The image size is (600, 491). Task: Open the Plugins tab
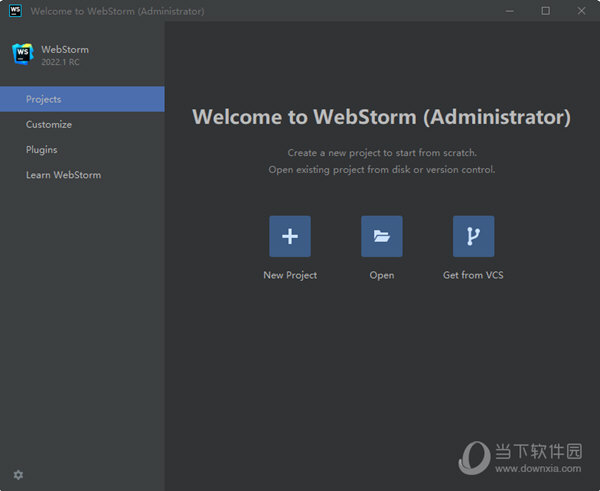[82, 150]
